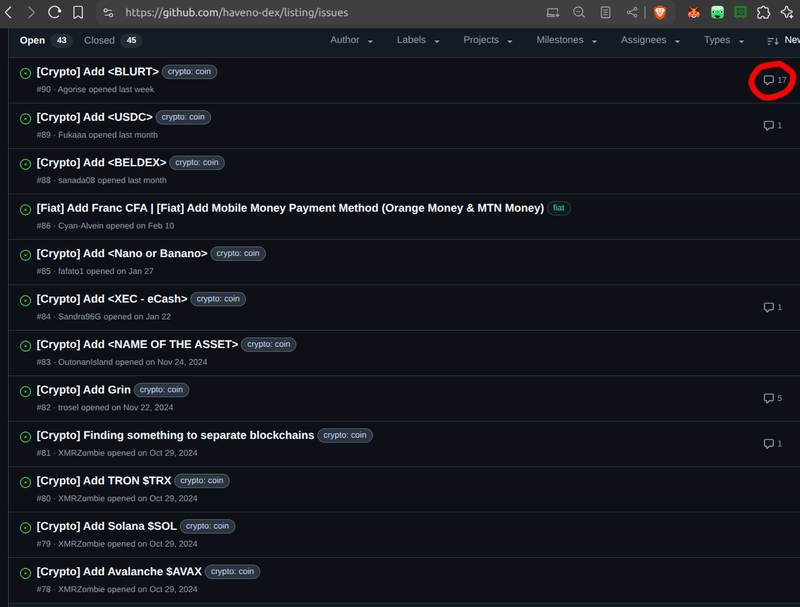Click crypto: coin label on Nano or Banano issue

coord(238,254)
